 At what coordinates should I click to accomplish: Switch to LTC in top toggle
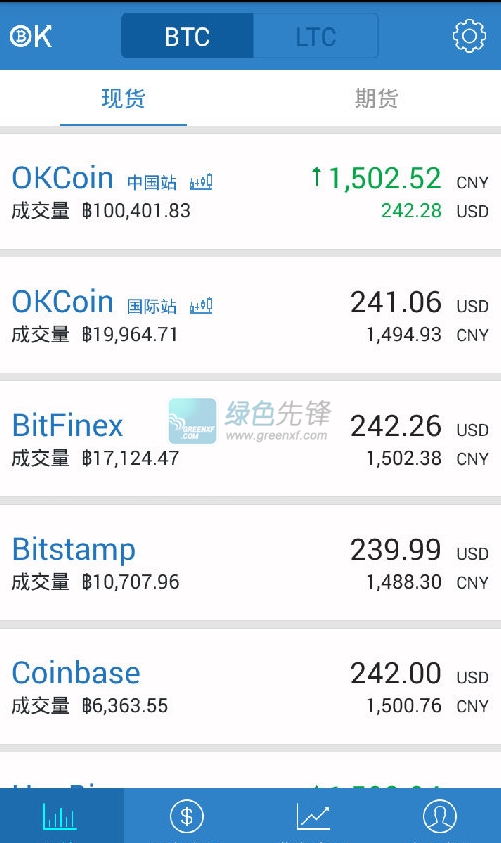[x=316, y=36]
